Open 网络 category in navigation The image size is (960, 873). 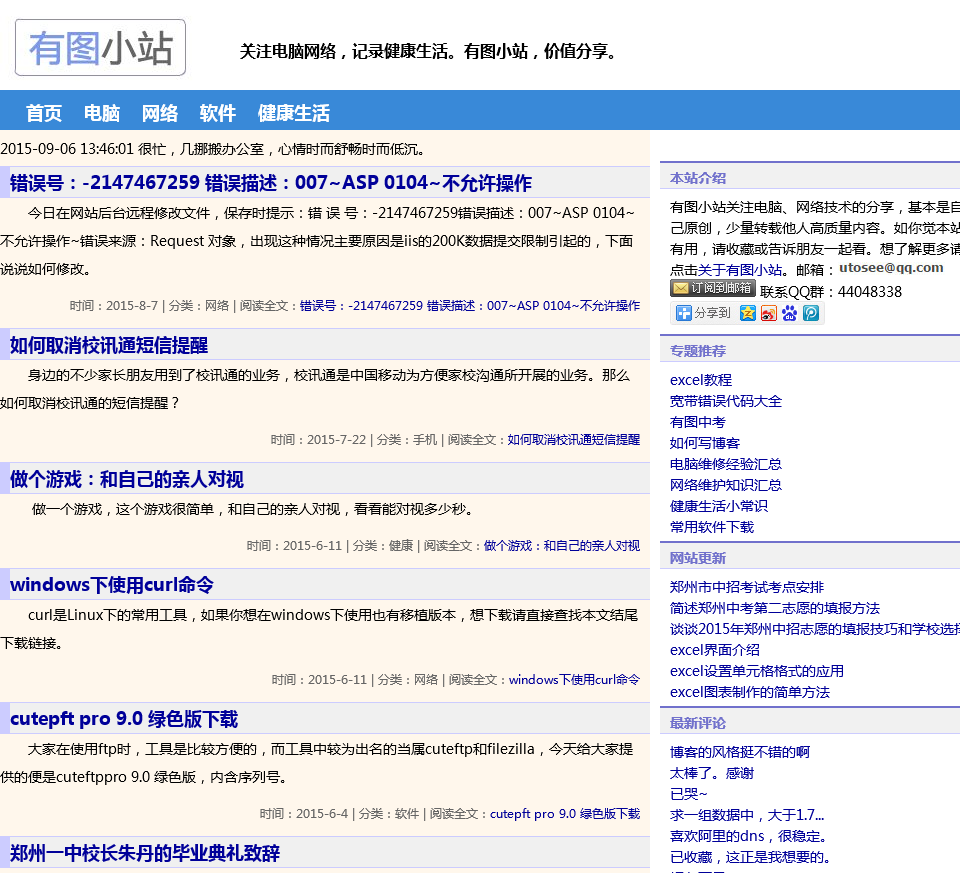160,113
